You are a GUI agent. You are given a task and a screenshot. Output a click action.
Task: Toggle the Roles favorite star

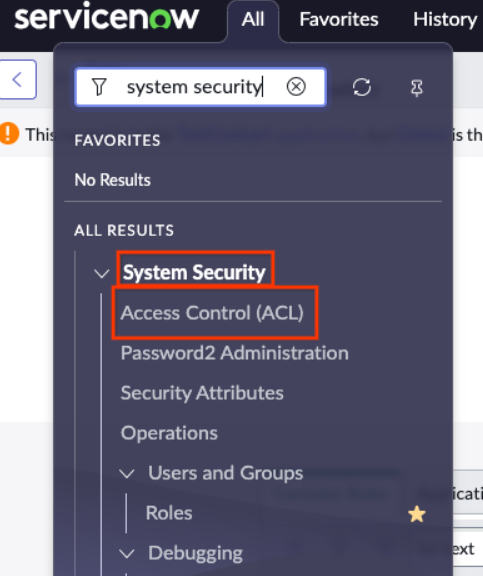click(x=417, y=514)
